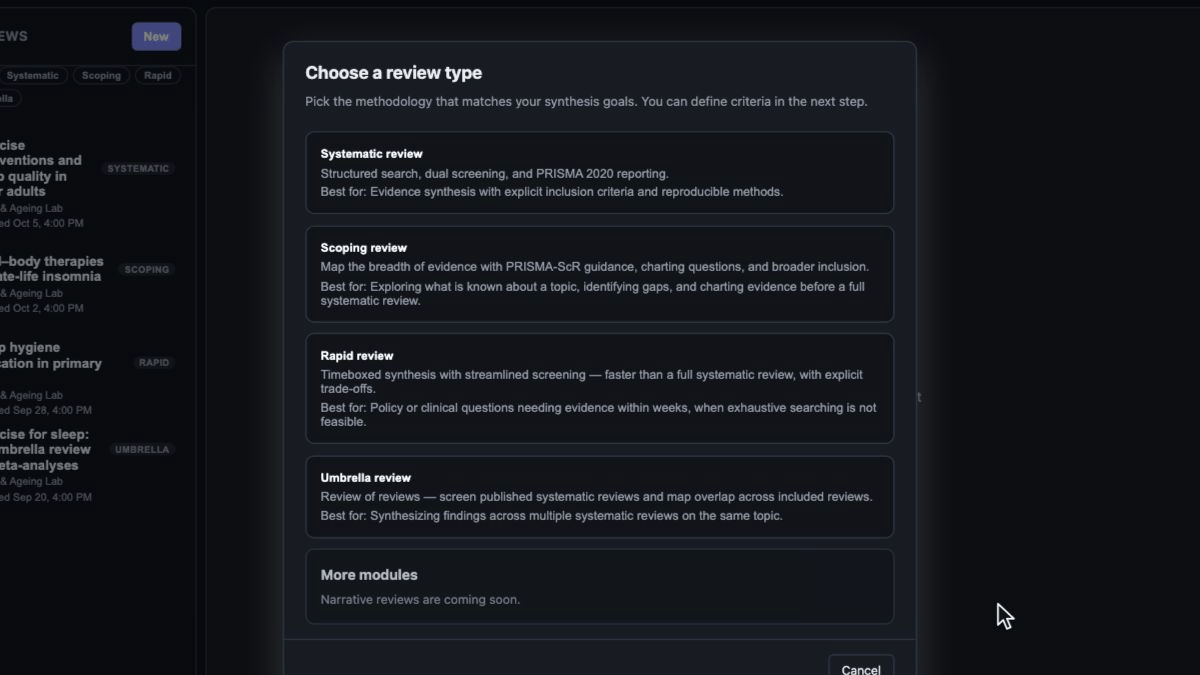The width and height of the screenshot is (1200, 675).
Task: Click the New review button
Action: (x=156, y=37)
